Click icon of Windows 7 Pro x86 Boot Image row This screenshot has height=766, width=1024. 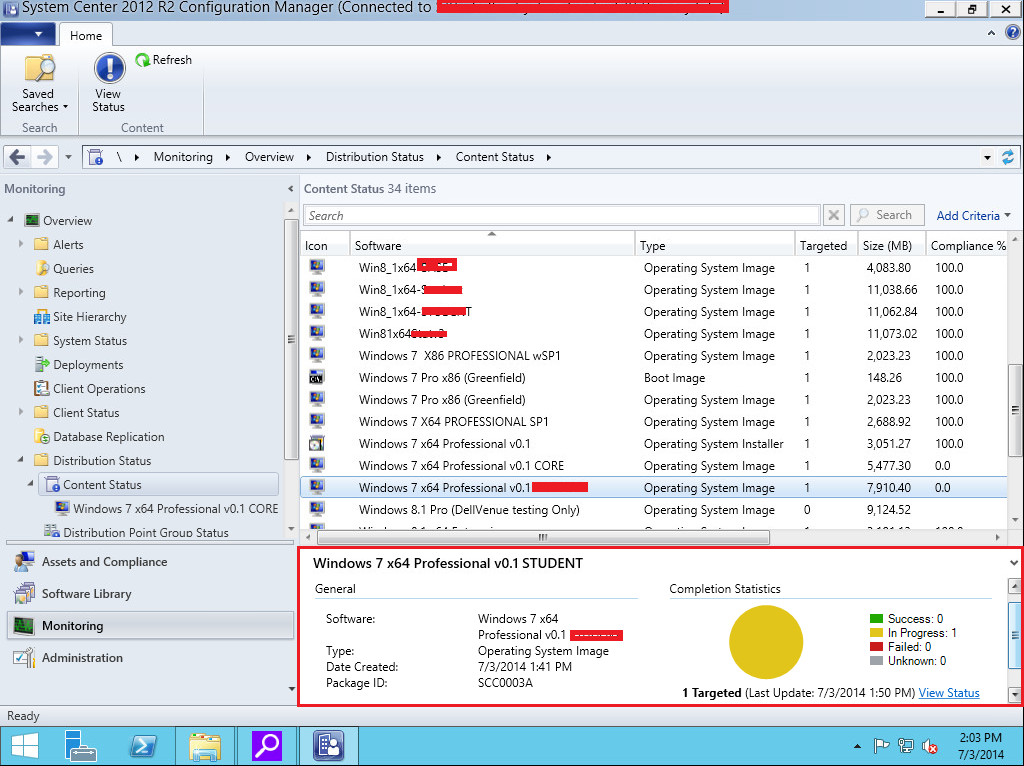(316, 377)
